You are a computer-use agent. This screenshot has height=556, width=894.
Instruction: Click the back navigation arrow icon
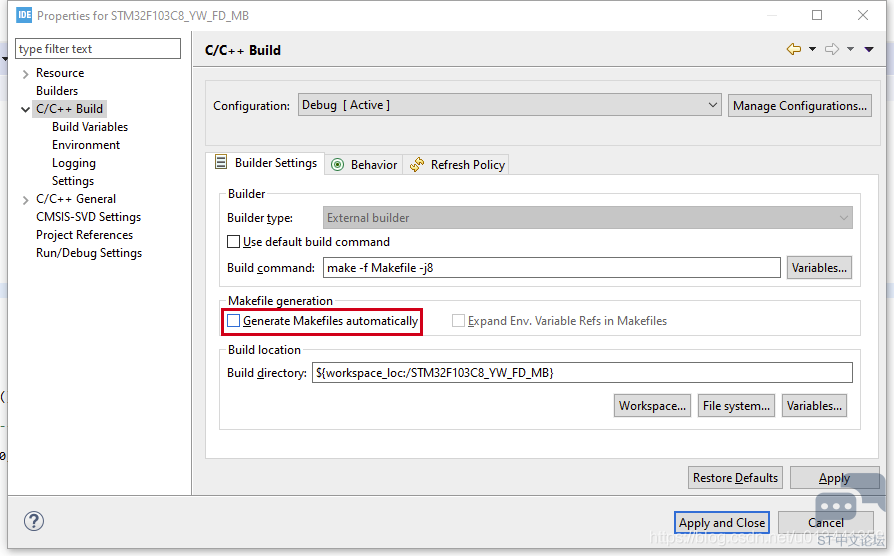pos(794,49)
